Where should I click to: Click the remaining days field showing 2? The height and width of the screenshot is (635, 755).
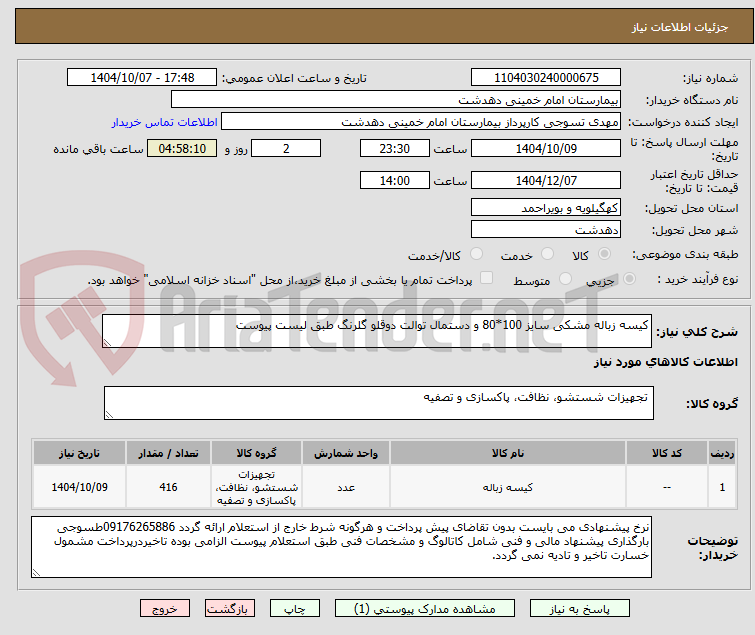click(286, 148)
